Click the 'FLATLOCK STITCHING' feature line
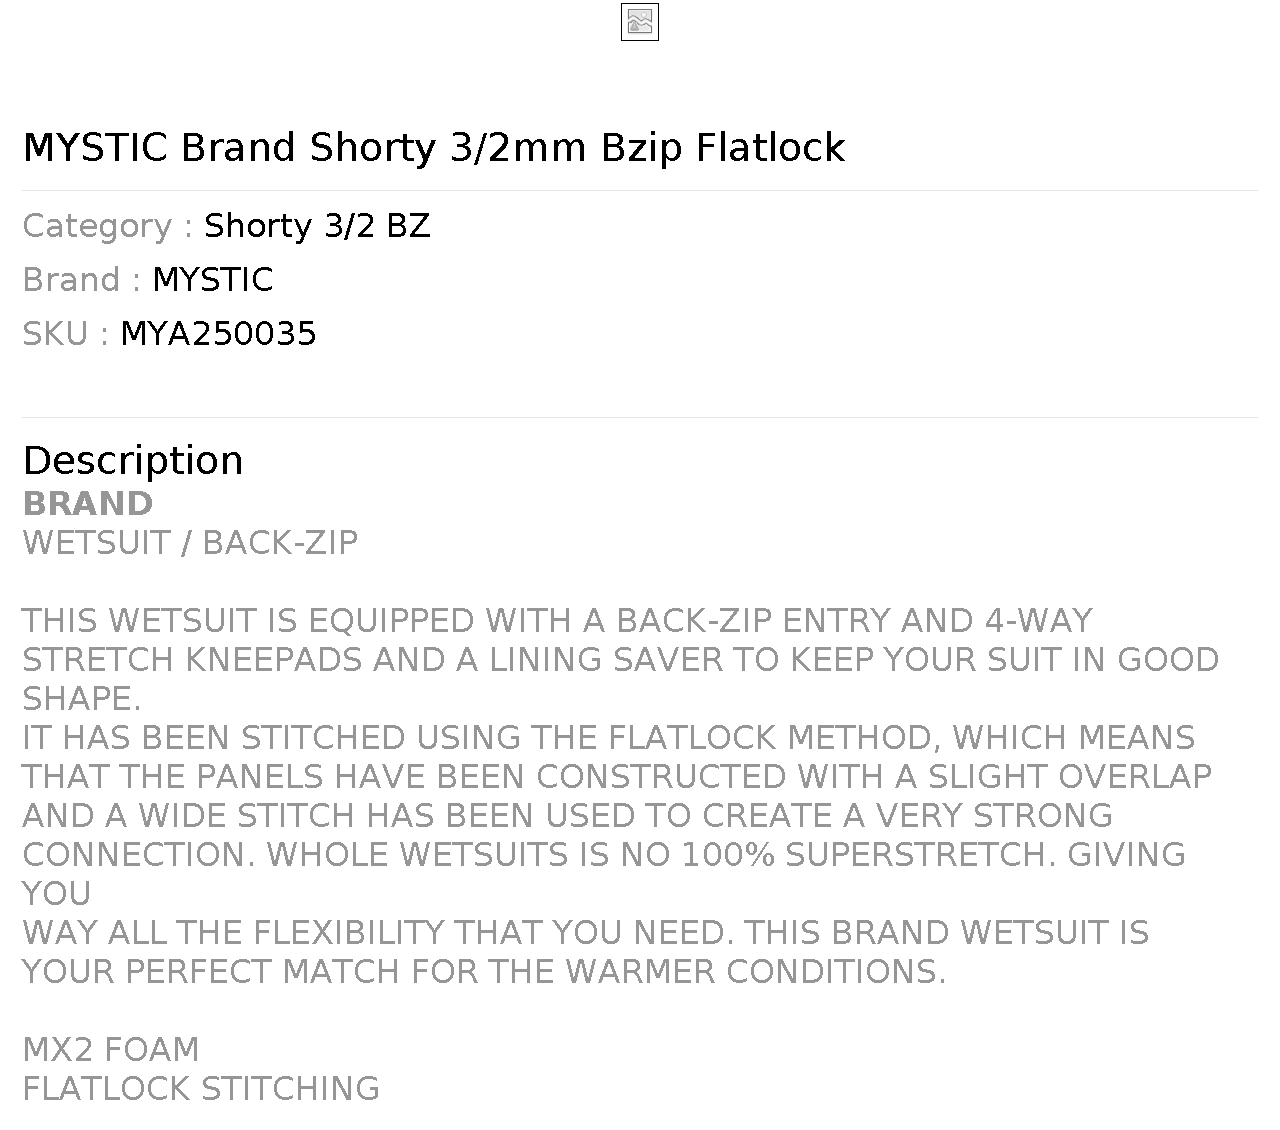Image resolution: width=1280 pixels, height=1130 pixels. coord(200,1088)
